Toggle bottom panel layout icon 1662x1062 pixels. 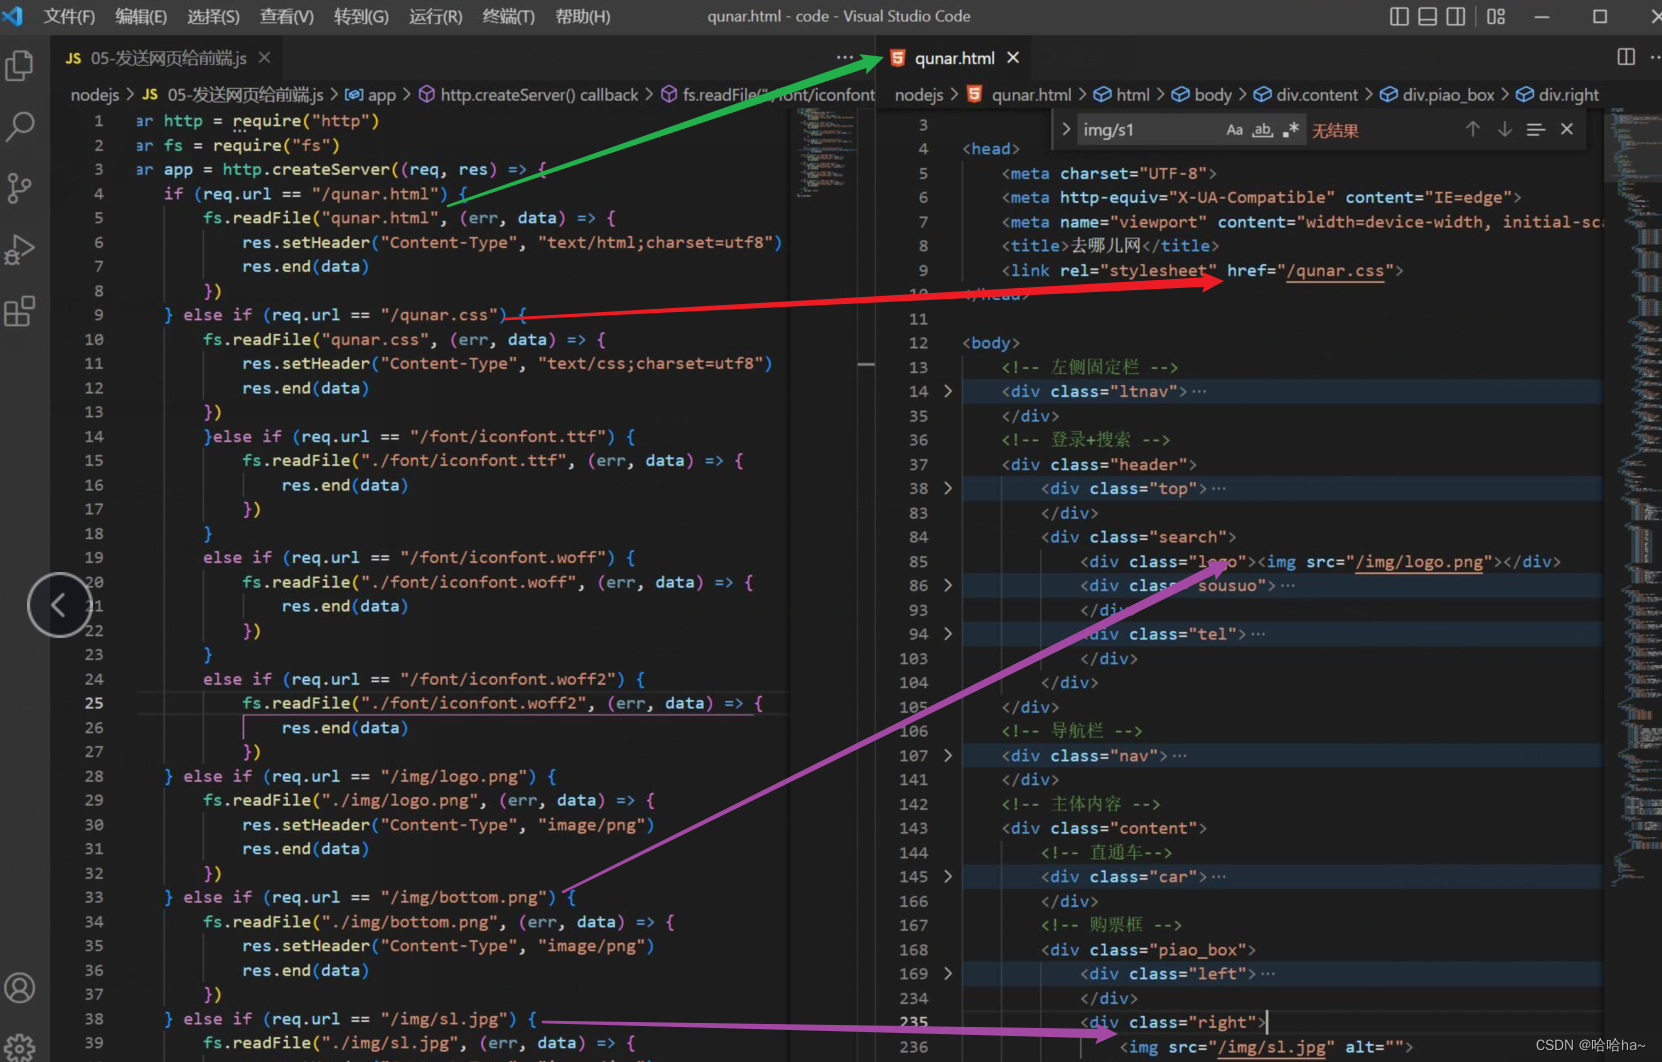click(x=1427, y=16)
